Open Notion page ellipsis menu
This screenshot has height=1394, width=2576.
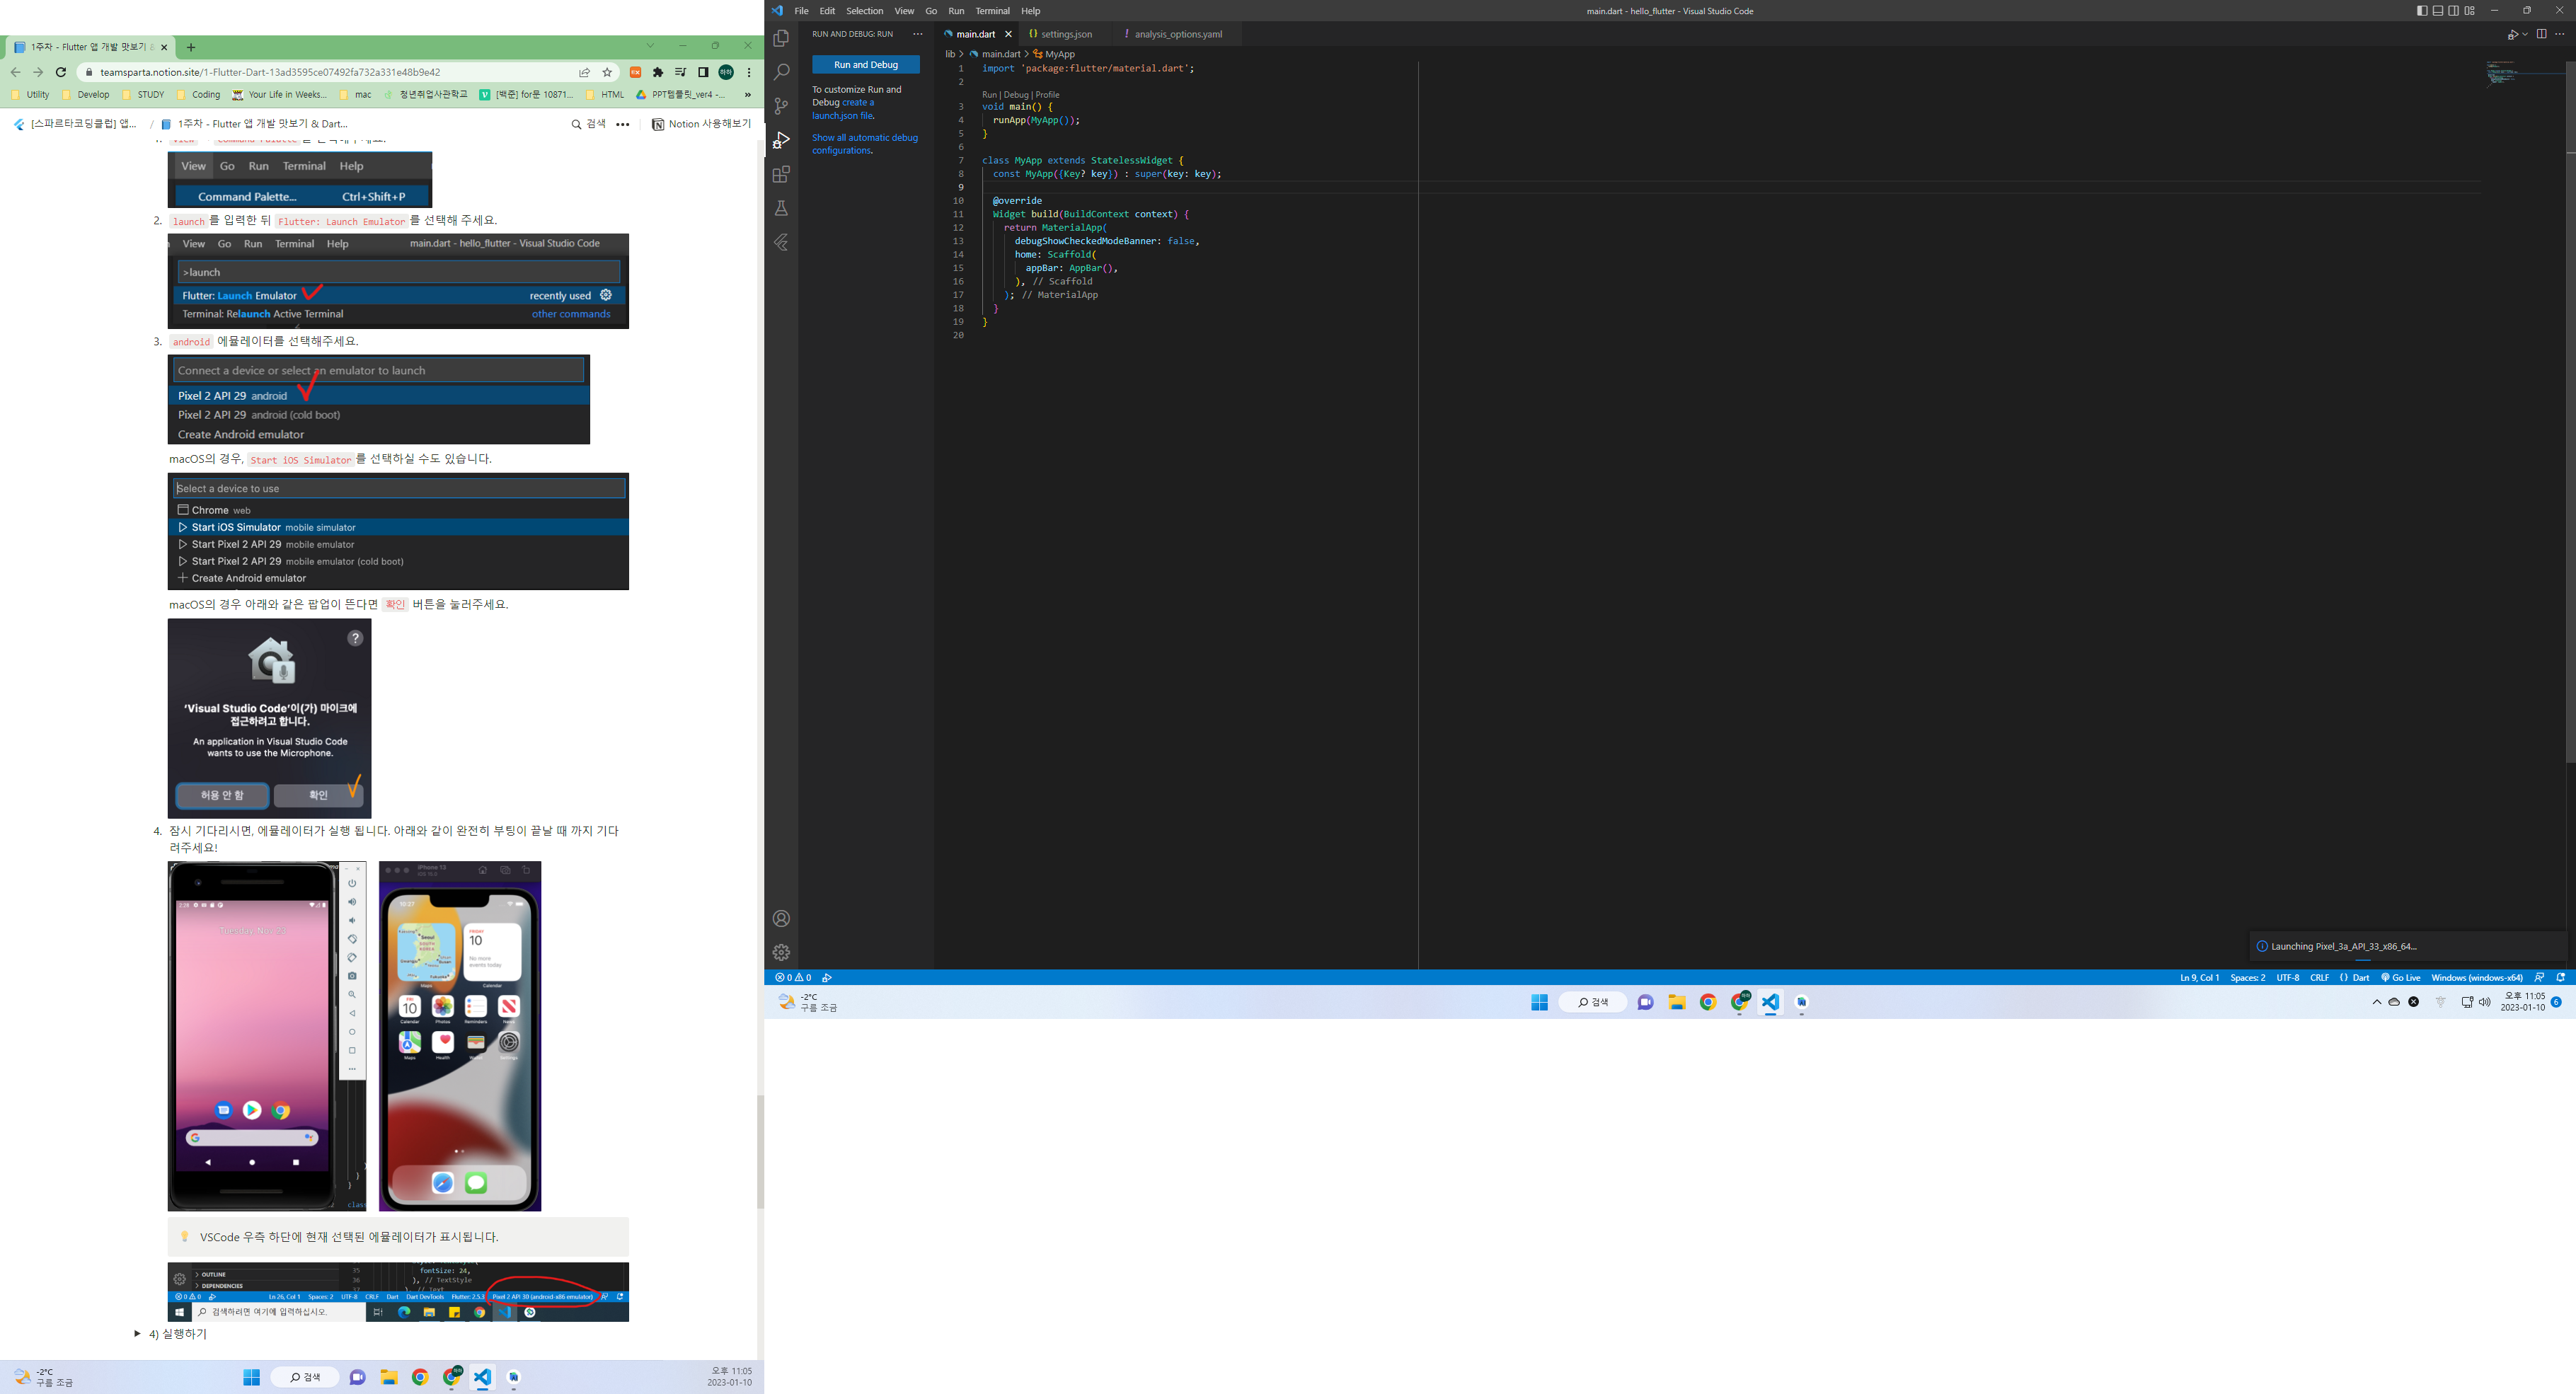(623, 124)
